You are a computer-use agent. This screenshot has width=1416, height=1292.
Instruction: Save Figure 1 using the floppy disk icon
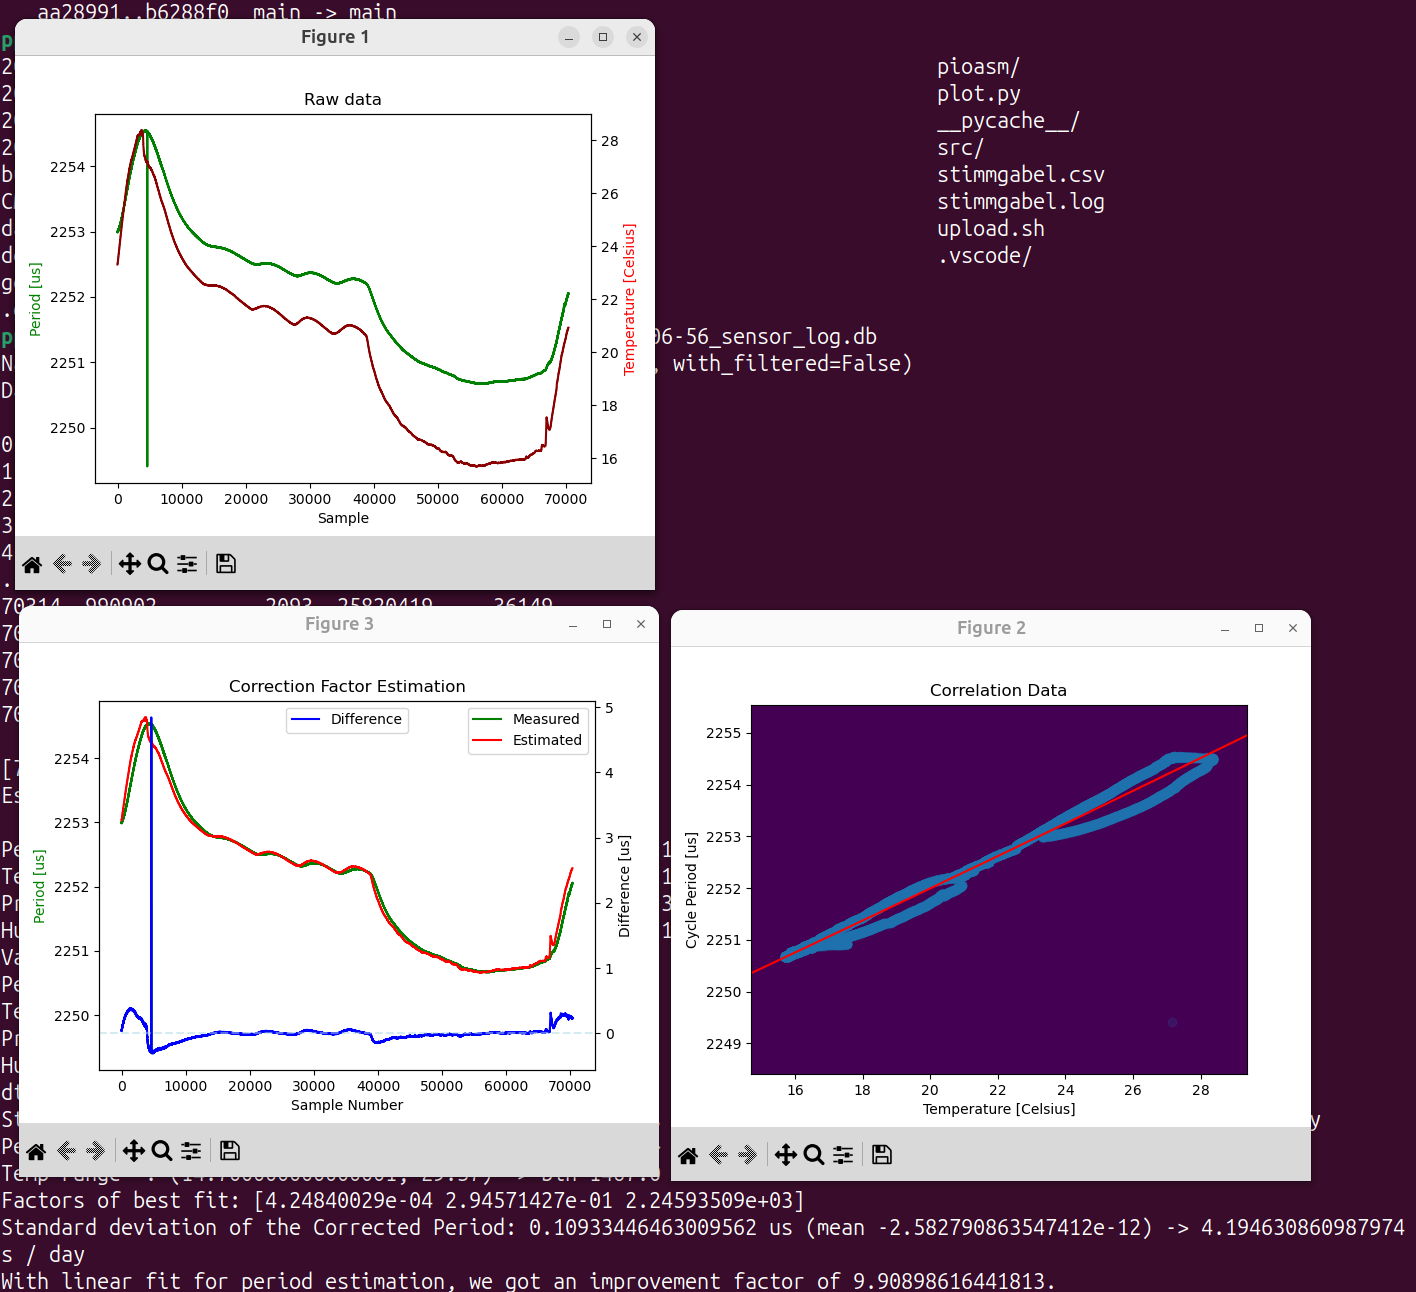point(226,564)
